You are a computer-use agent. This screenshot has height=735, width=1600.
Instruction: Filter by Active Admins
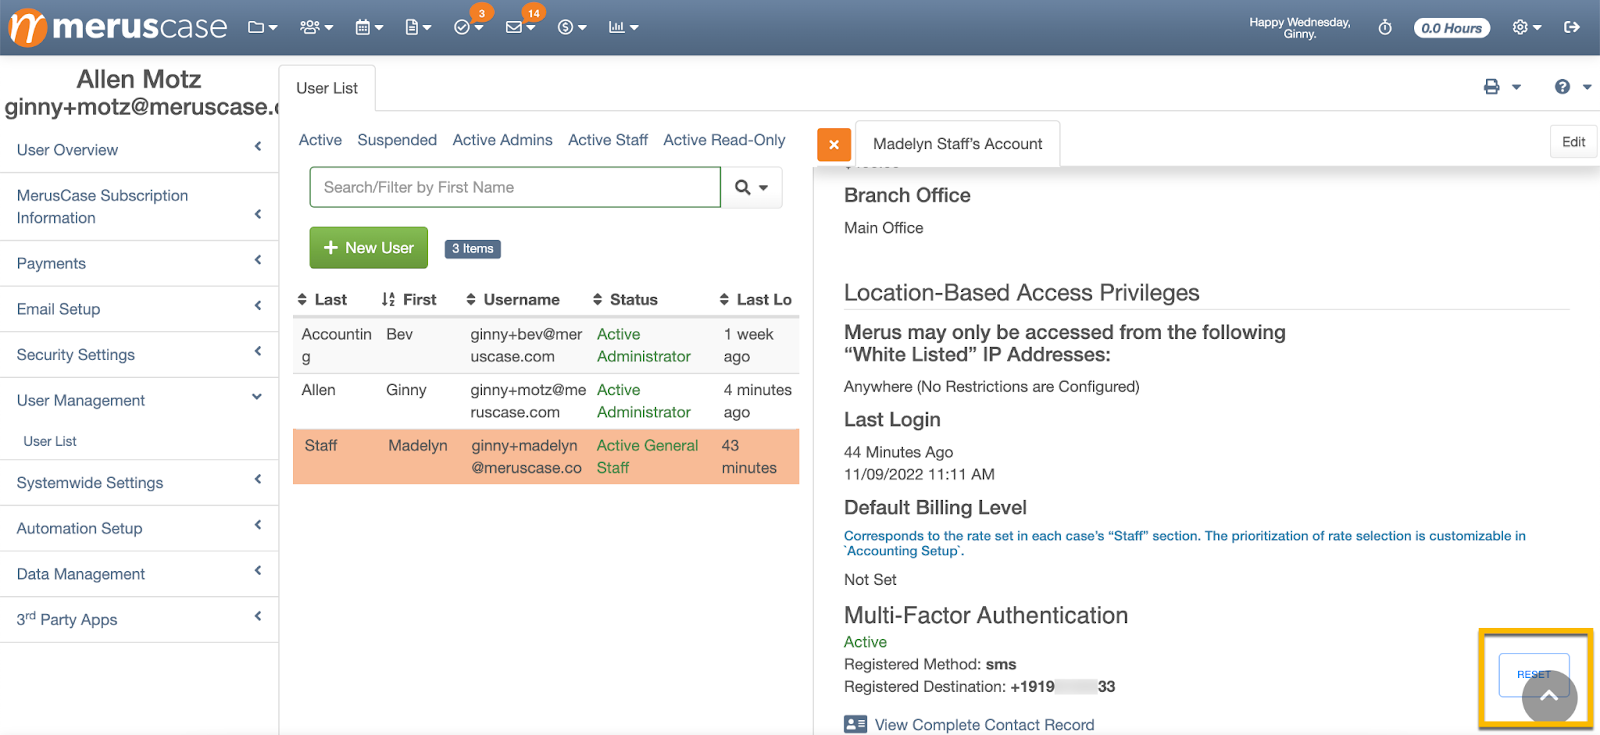(x=502, y=140)
